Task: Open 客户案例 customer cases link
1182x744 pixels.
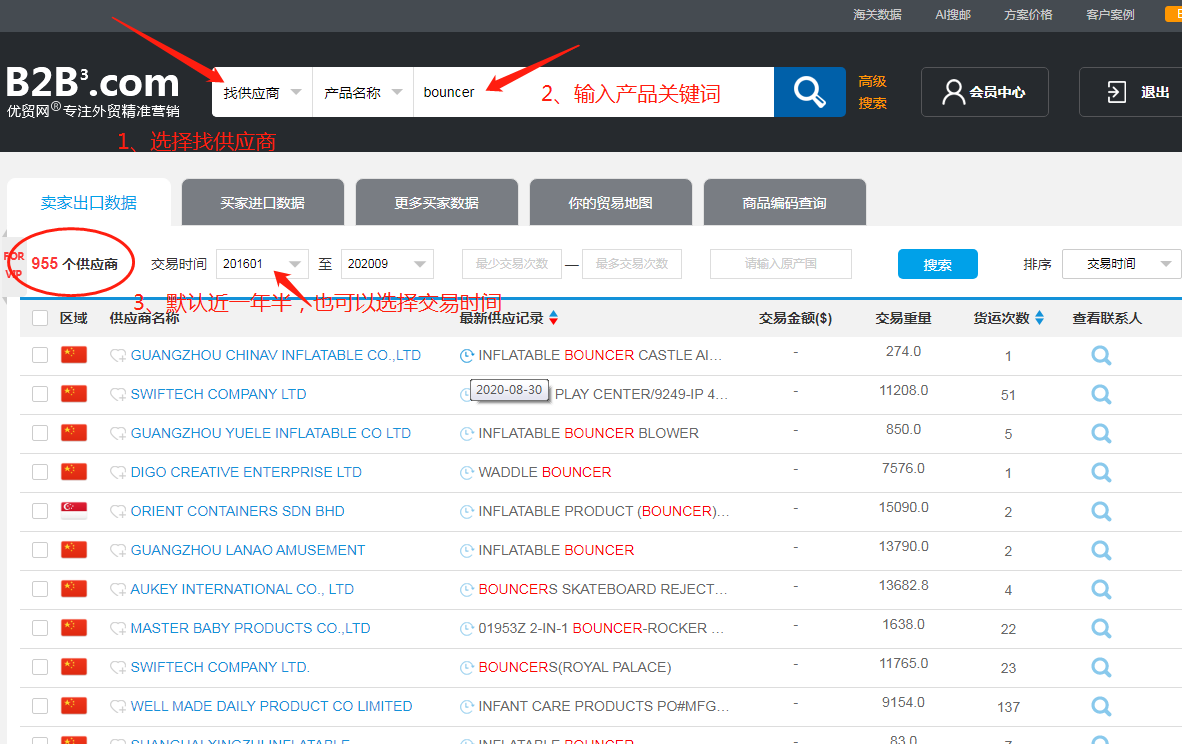Action: pos(1110,14)
